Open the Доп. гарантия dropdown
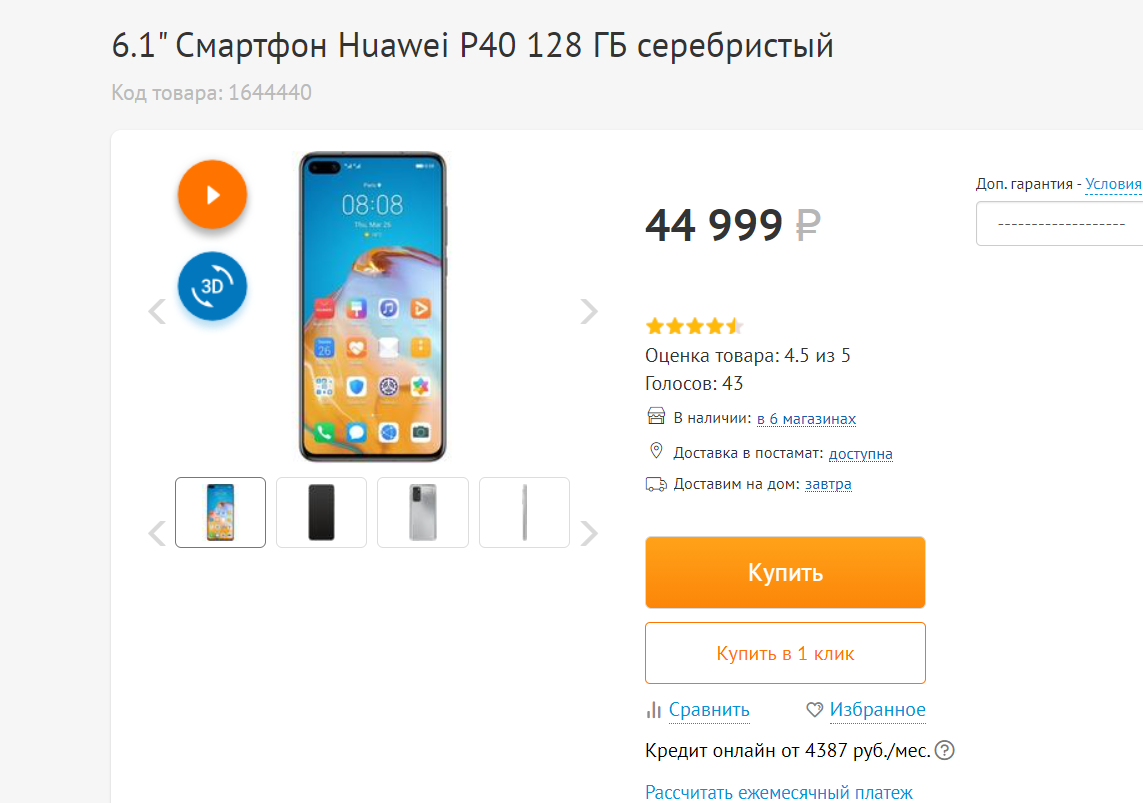 [1059, 224]
